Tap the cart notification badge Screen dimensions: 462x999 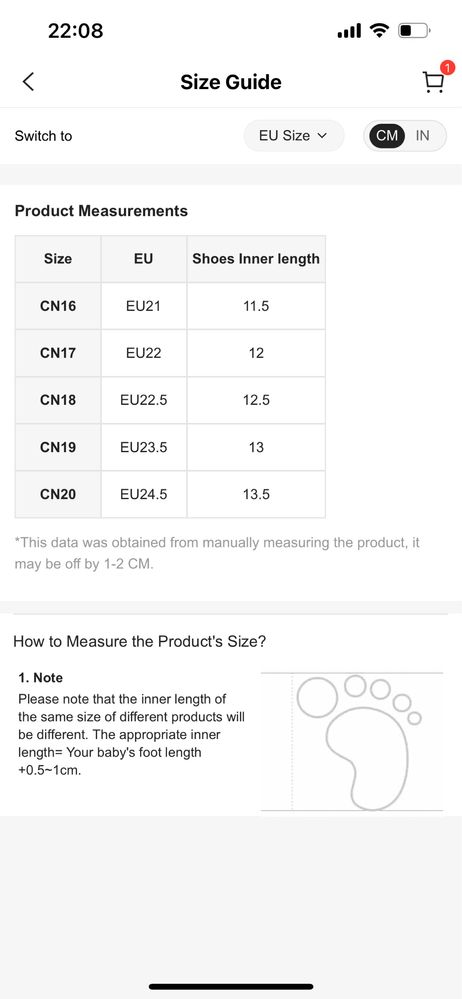447,68
